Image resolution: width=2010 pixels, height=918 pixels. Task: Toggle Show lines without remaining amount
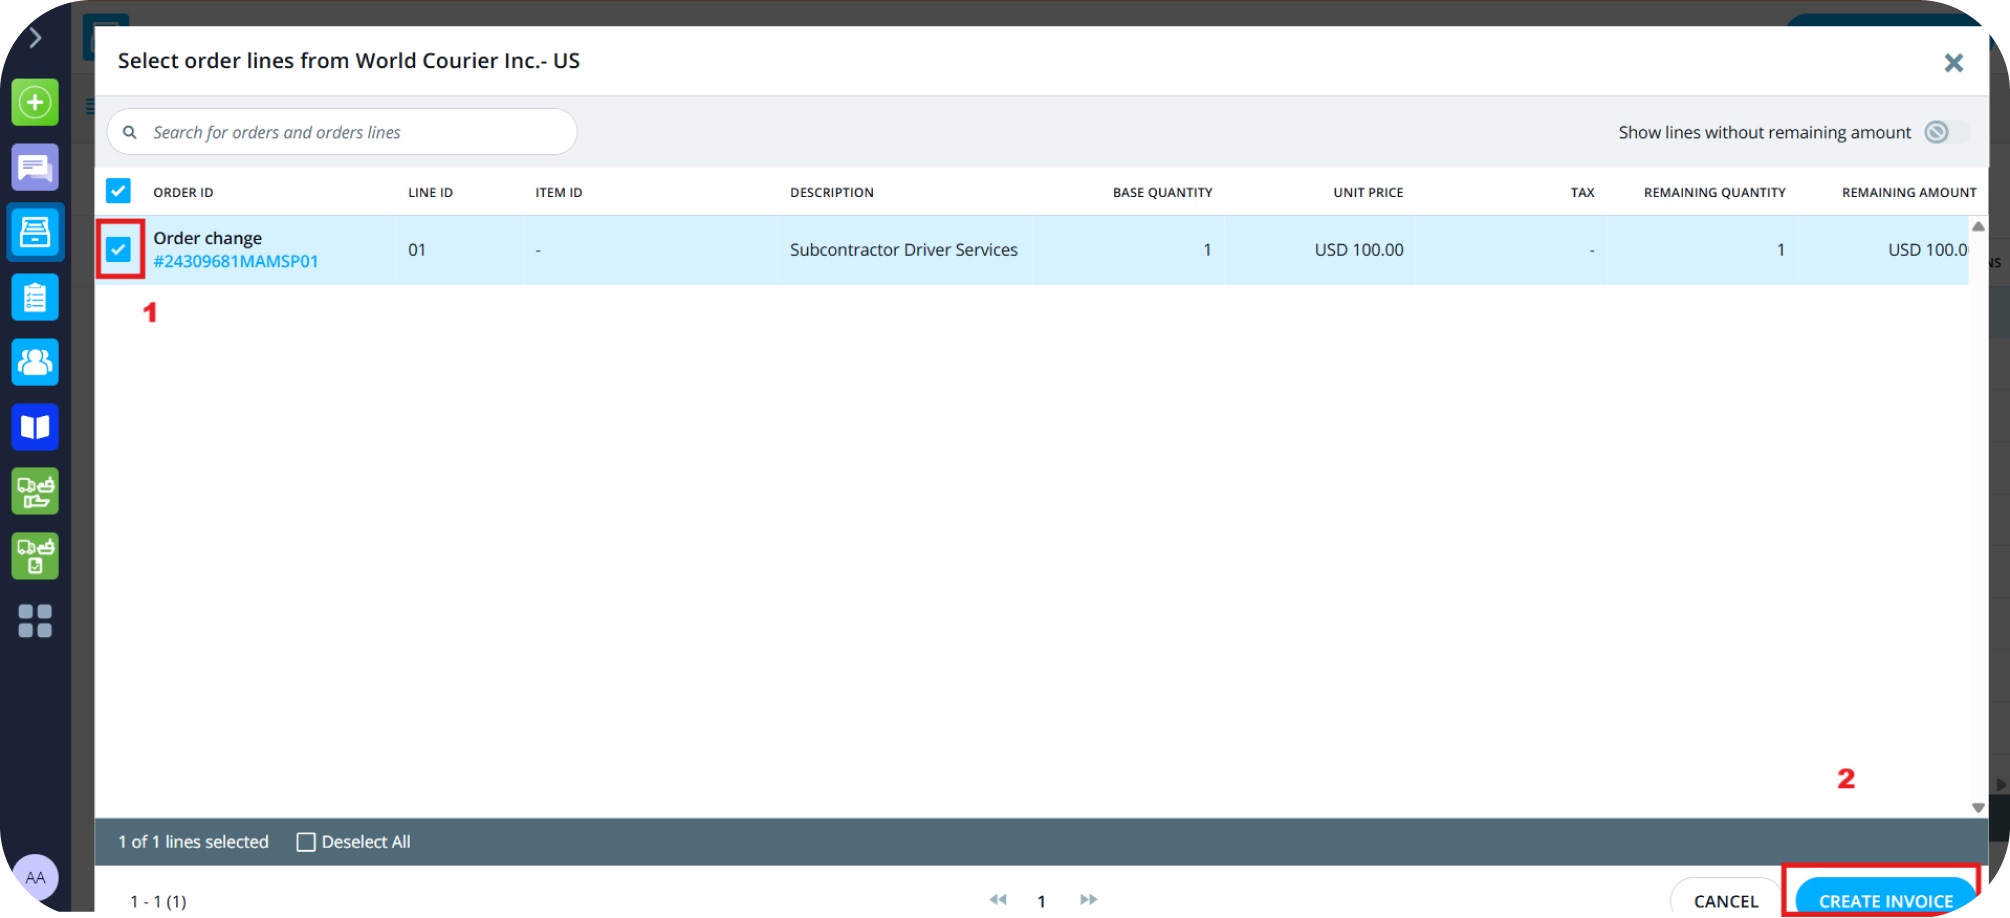coord(1945,132)
